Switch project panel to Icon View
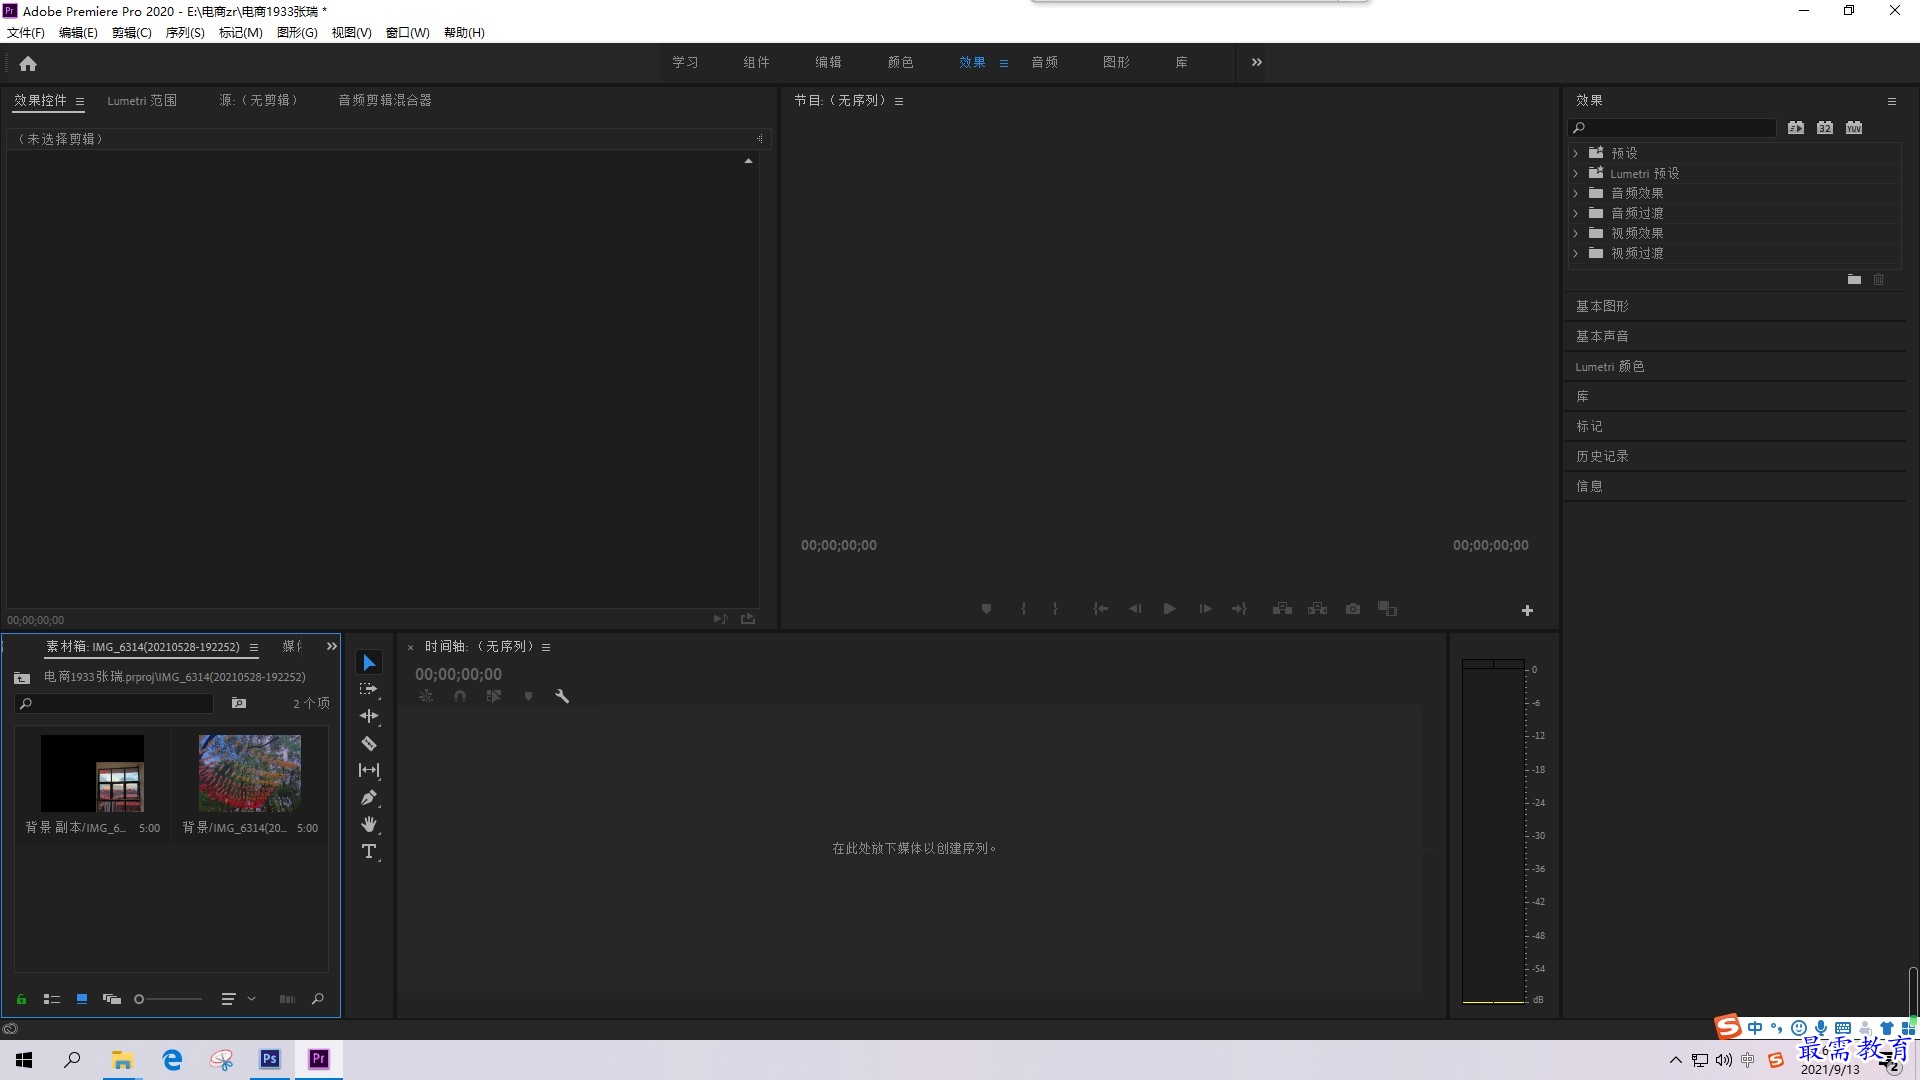The image size is (1920, 1080). point(82,999)
